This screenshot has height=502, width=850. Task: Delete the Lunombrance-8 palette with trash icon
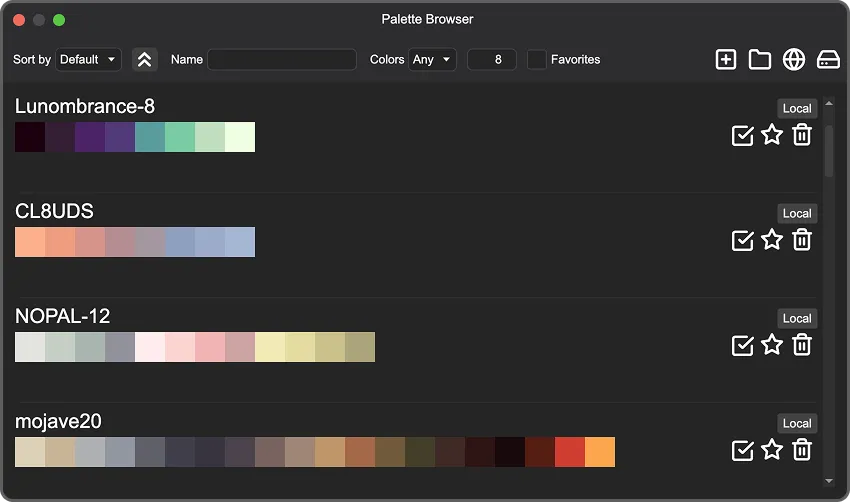802,135
